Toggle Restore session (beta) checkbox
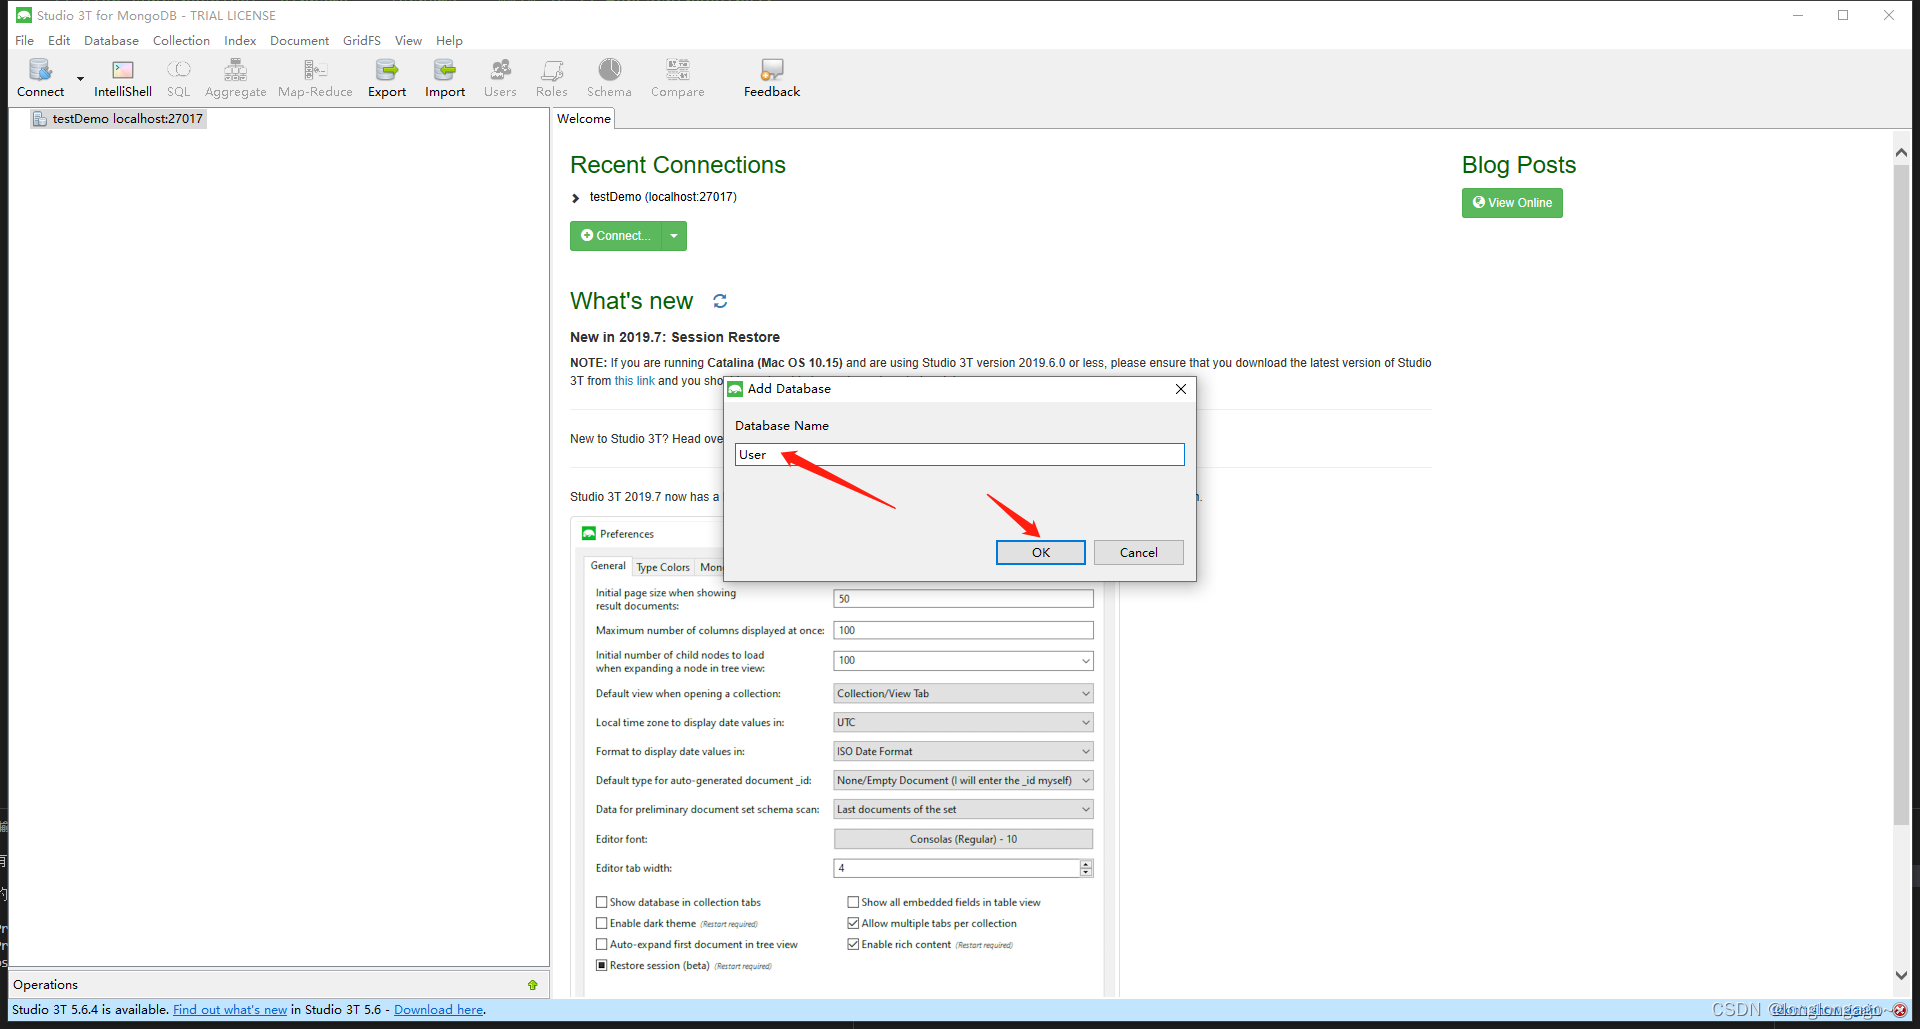Screen dimensions: 1920x1029 coord(602,965)
